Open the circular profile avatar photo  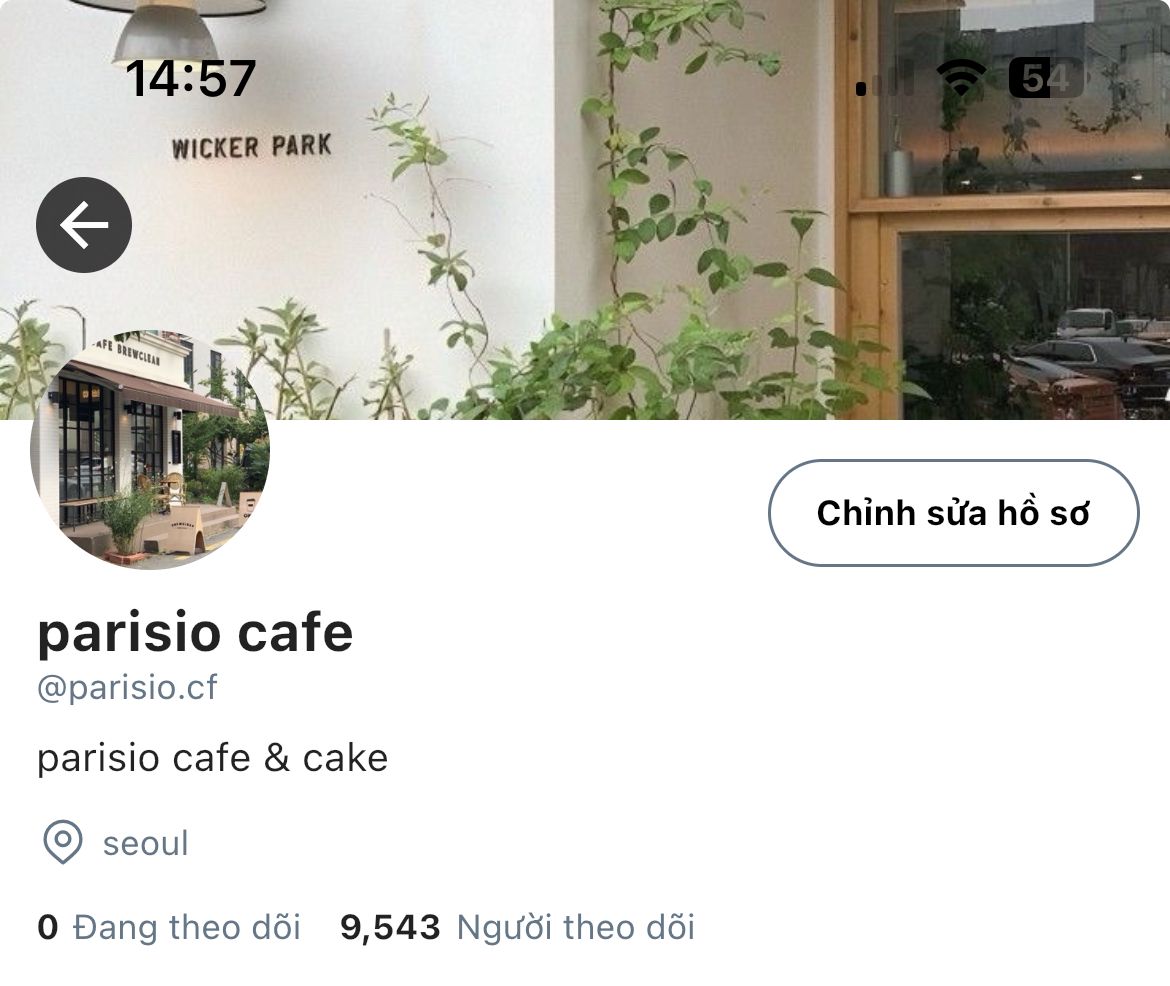(x=150, y=449)
